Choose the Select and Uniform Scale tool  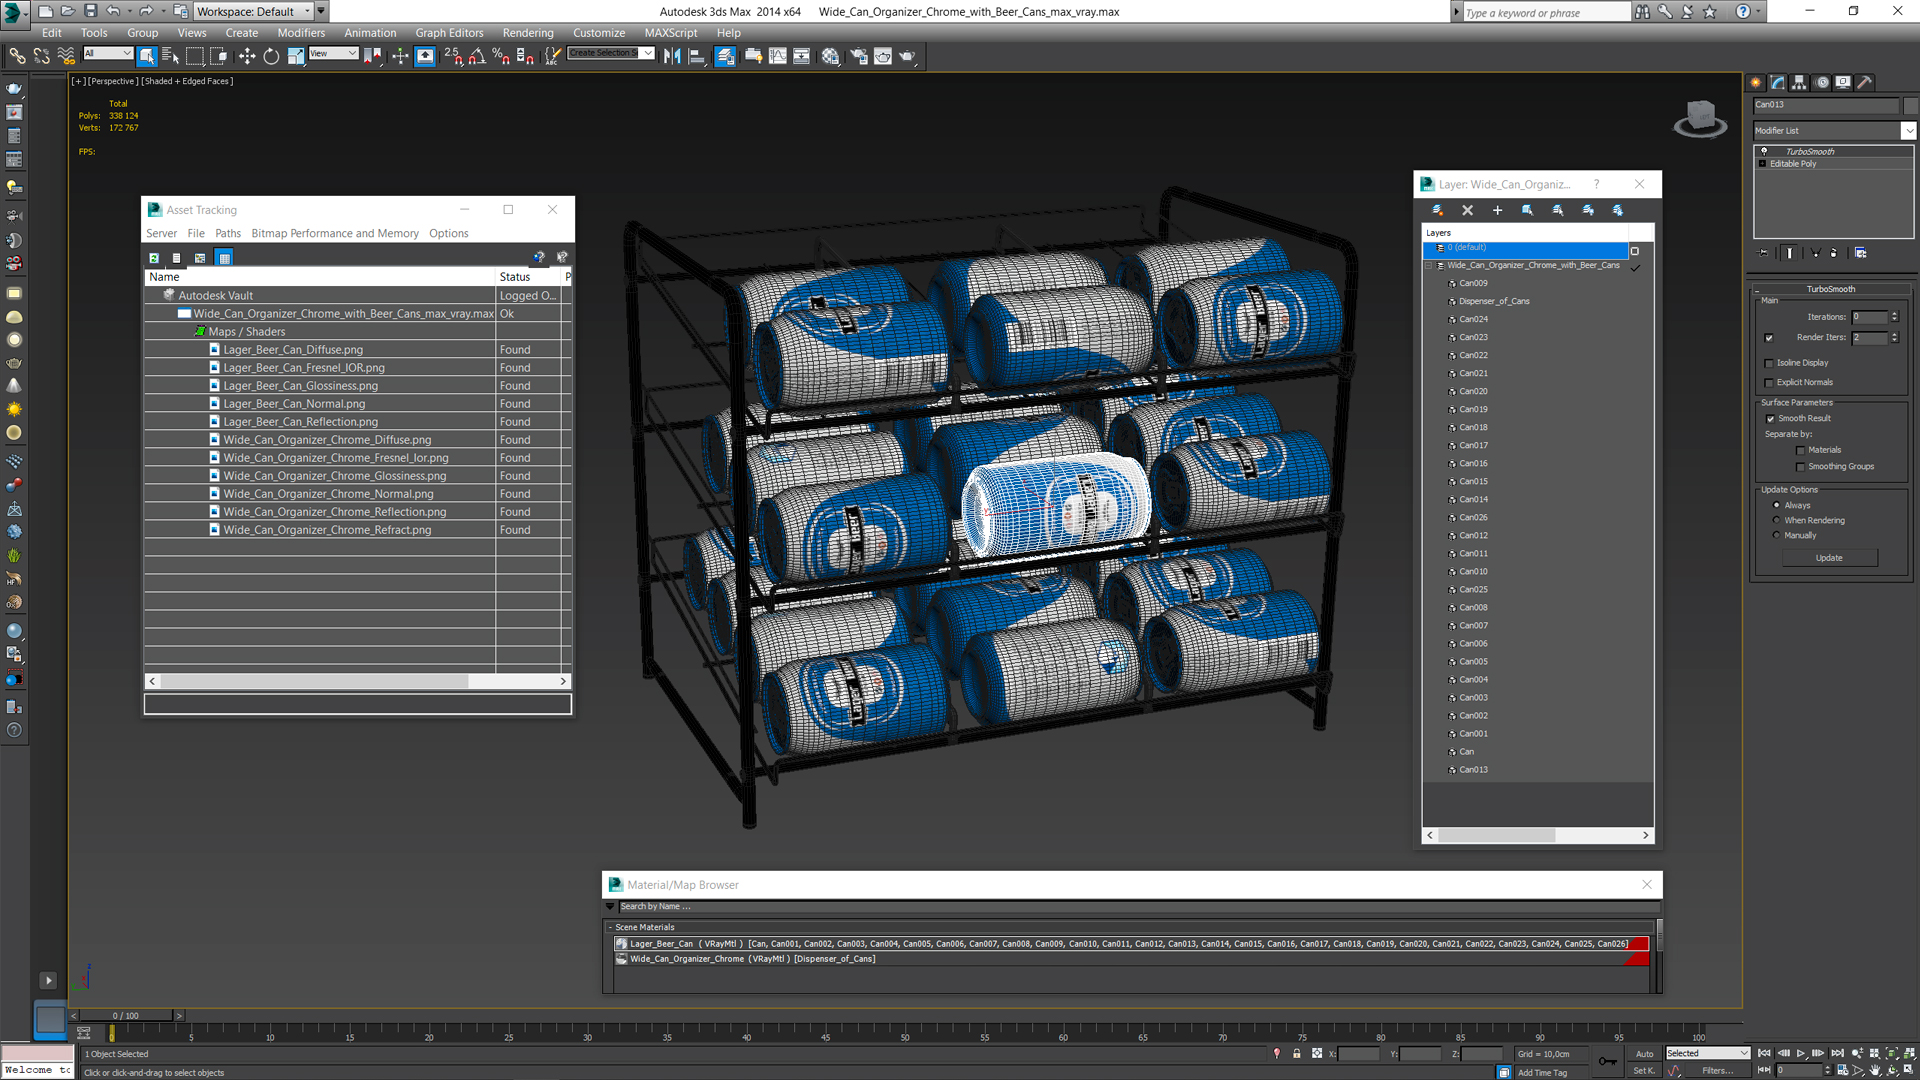pyautogui.click(x=296, y=56)
